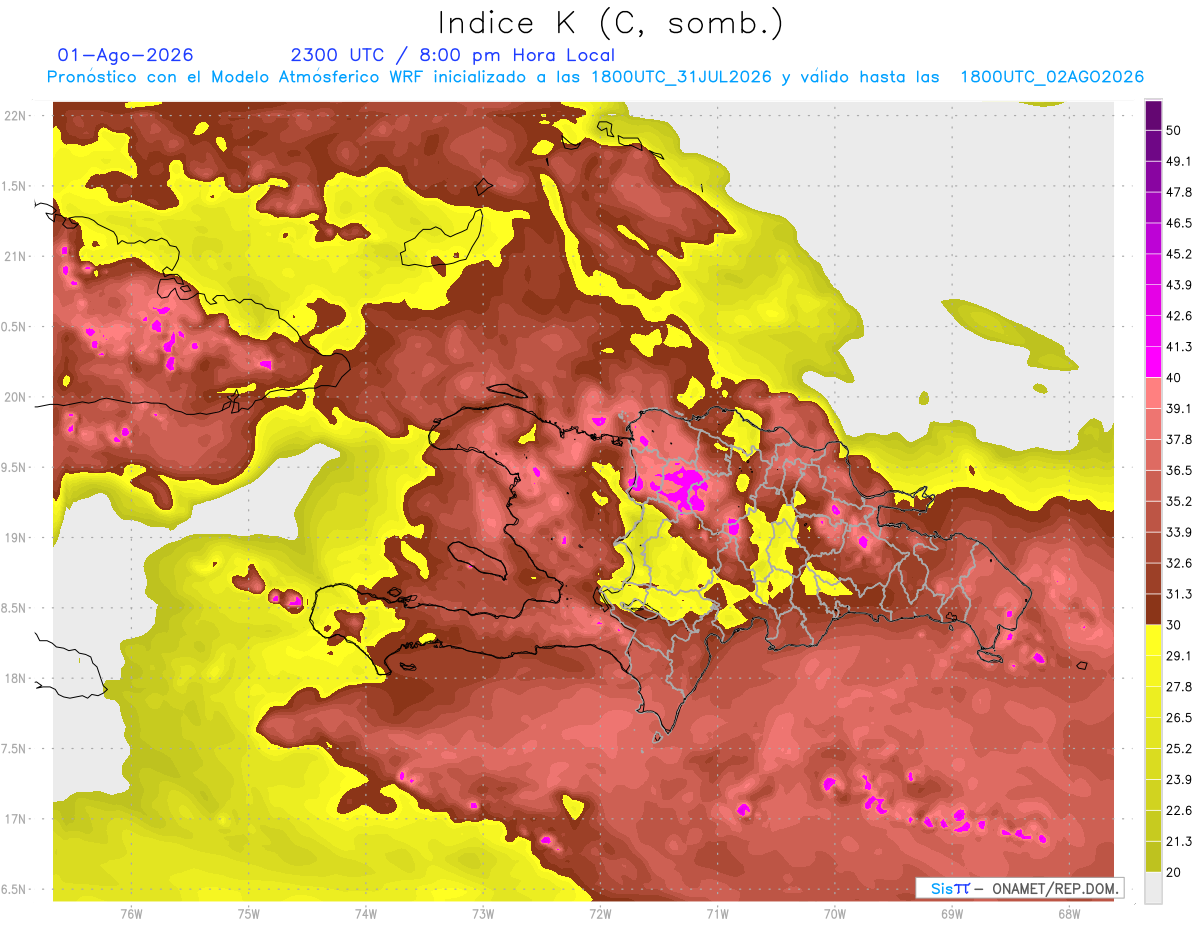
Task: Click the "72W" longitude label
Action: [x=600, y=914]
